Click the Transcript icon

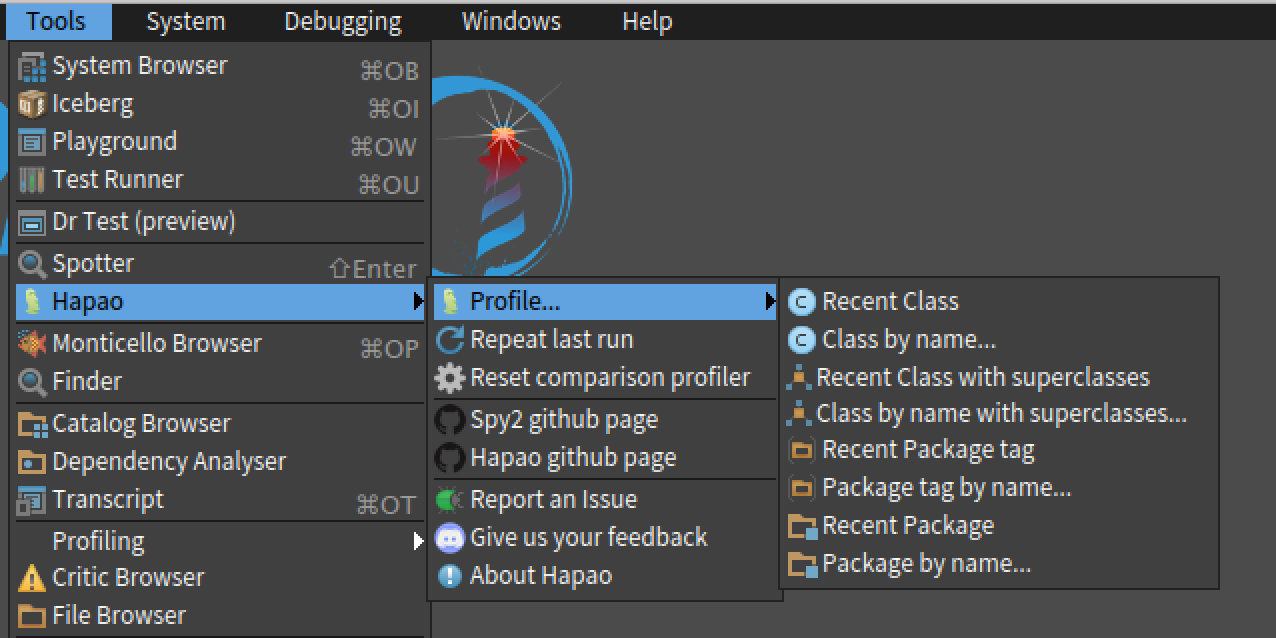pyautogui.click(x=33, y=500)
